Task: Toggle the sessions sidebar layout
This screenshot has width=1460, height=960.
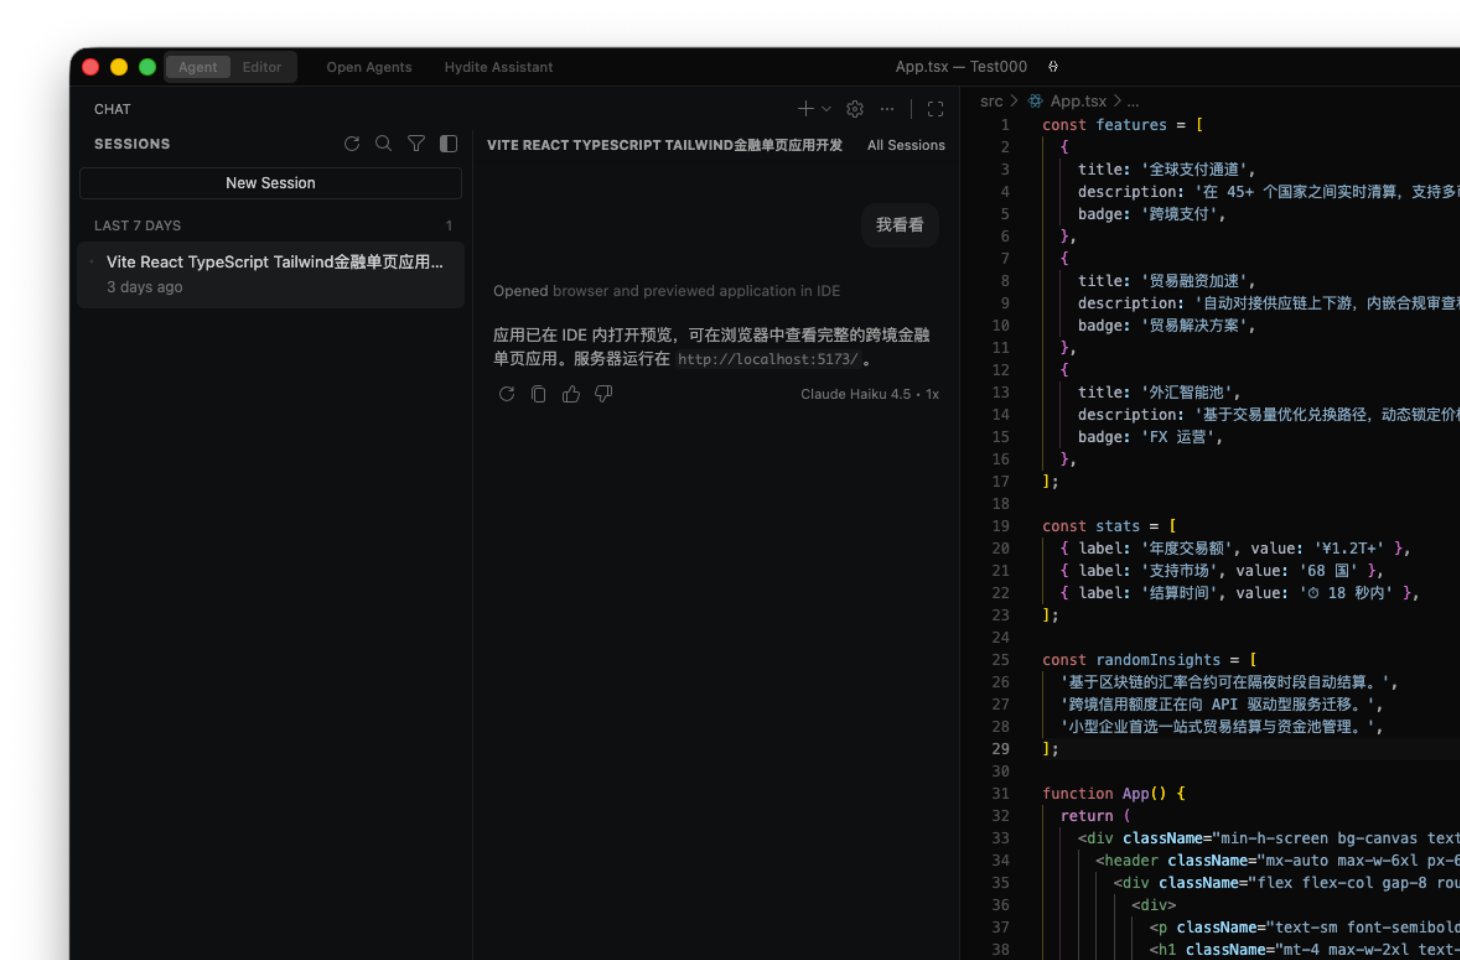Action: (448, 144)
